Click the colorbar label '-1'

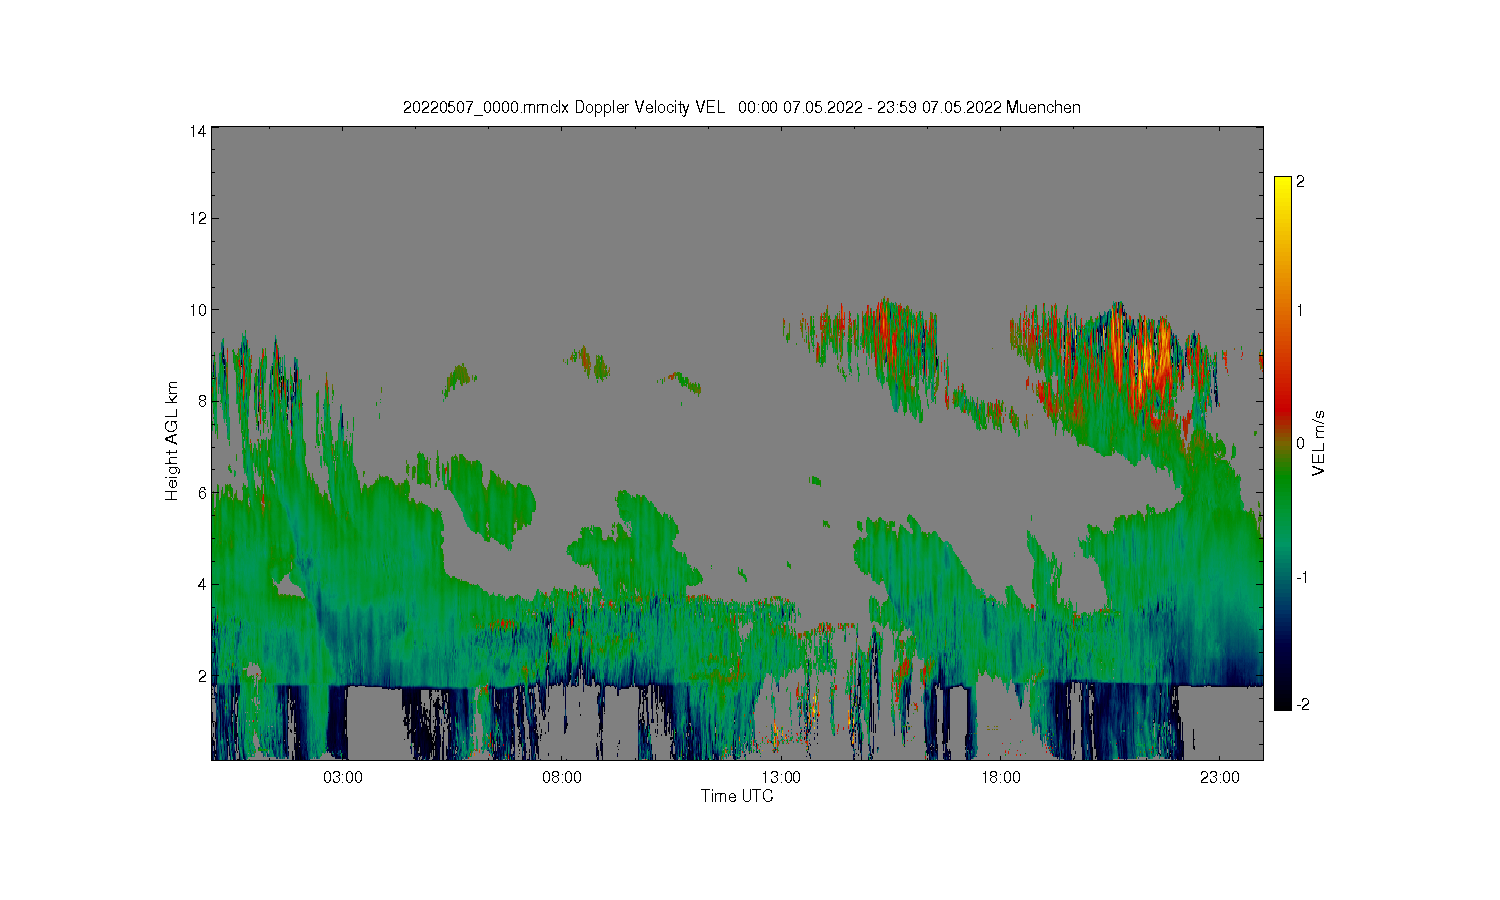1302,578
